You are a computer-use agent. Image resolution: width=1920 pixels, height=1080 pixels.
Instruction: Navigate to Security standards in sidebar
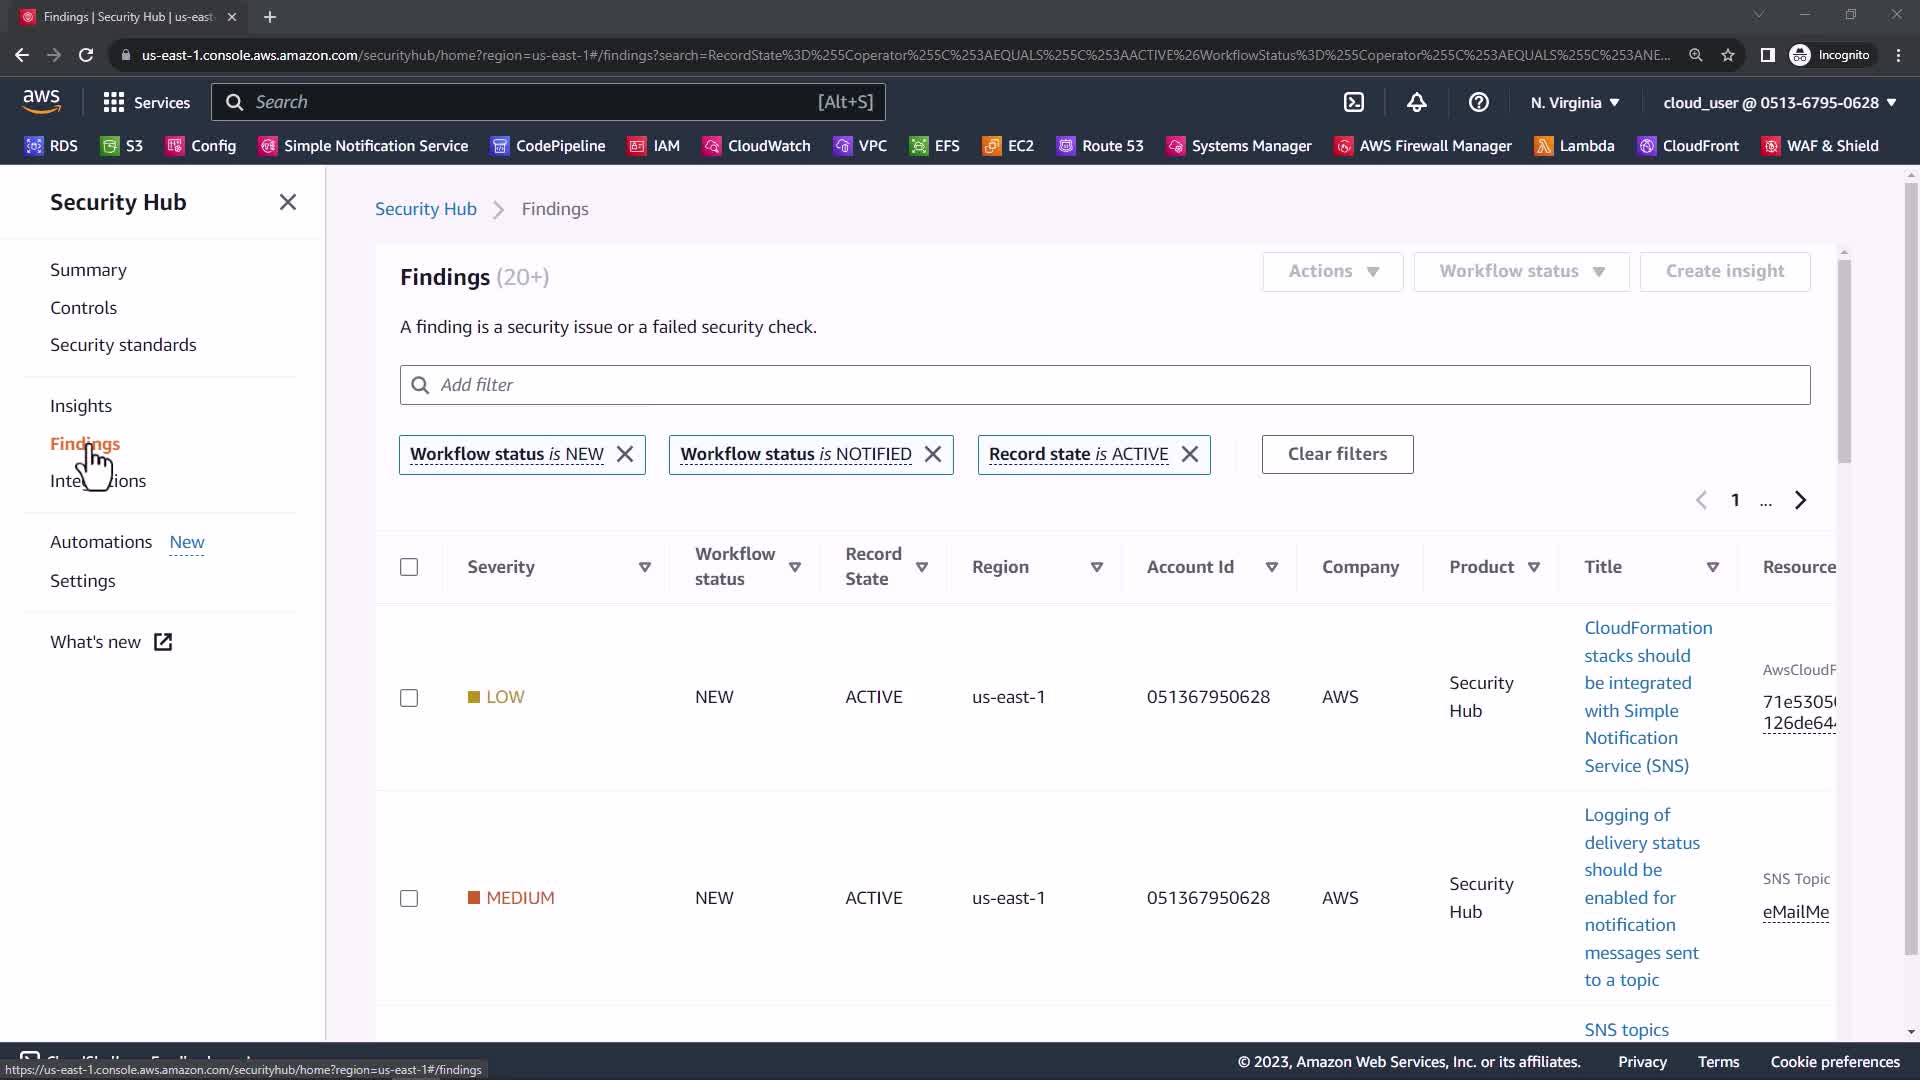click(x=123, y=345)
